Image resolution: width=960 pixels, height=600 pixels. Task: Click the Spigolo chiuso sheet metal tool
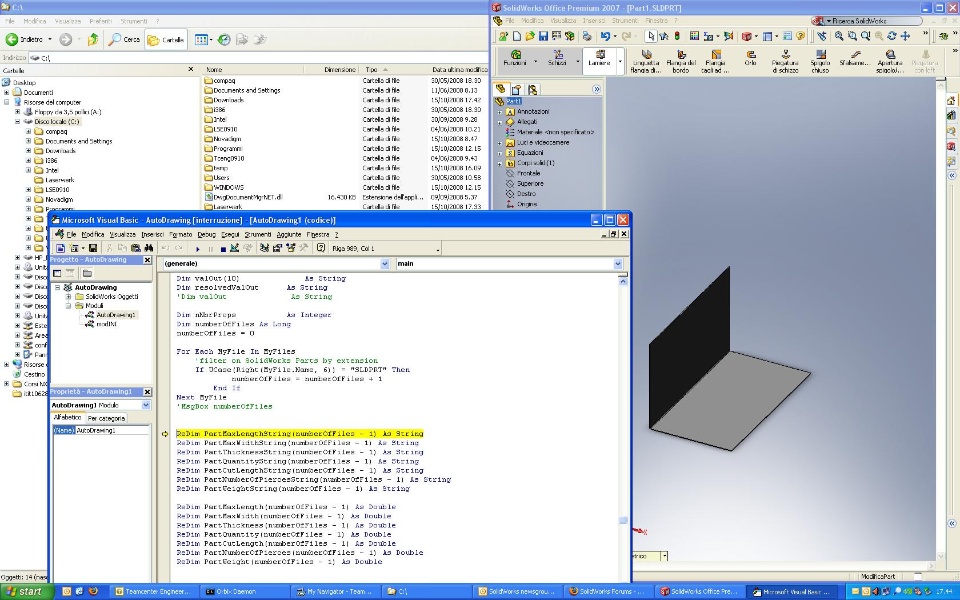(820, 62)
